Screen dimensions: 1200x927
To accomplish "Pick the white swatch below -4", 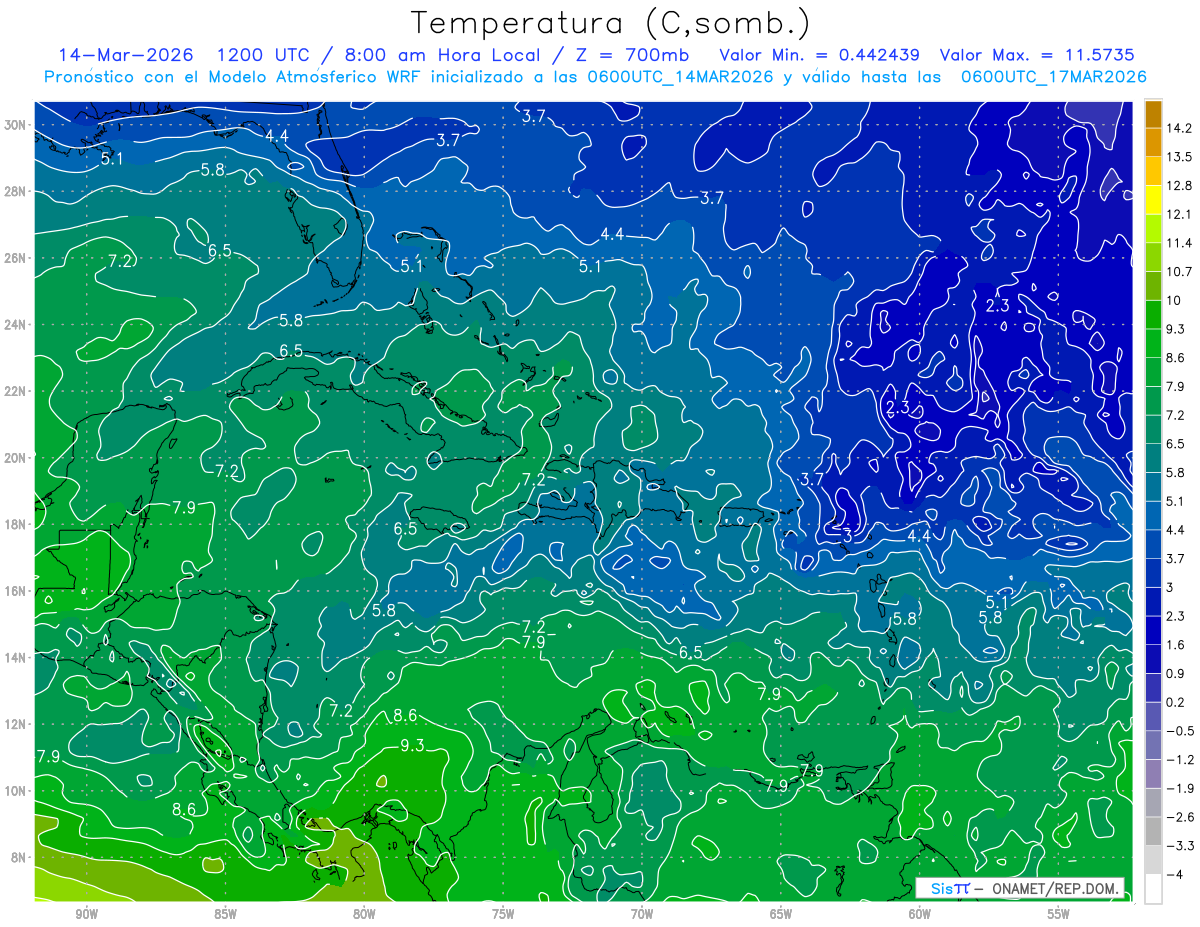I will coord(1153,889).
